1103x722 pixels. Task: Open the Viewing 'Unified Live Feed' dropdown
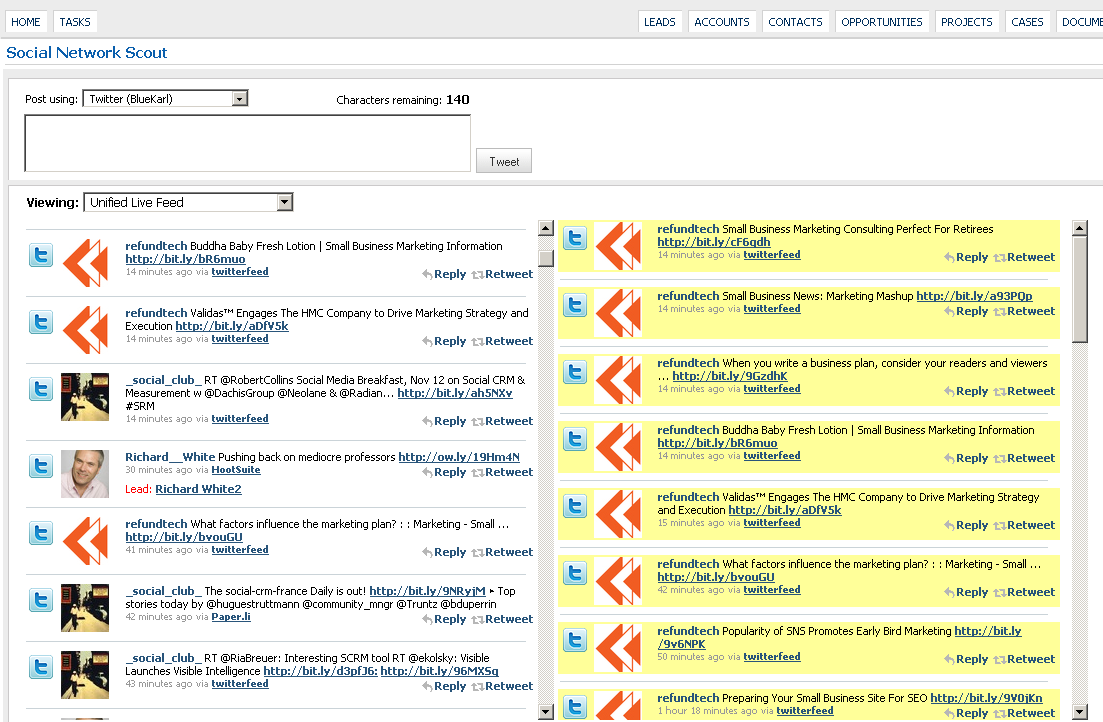188,203
